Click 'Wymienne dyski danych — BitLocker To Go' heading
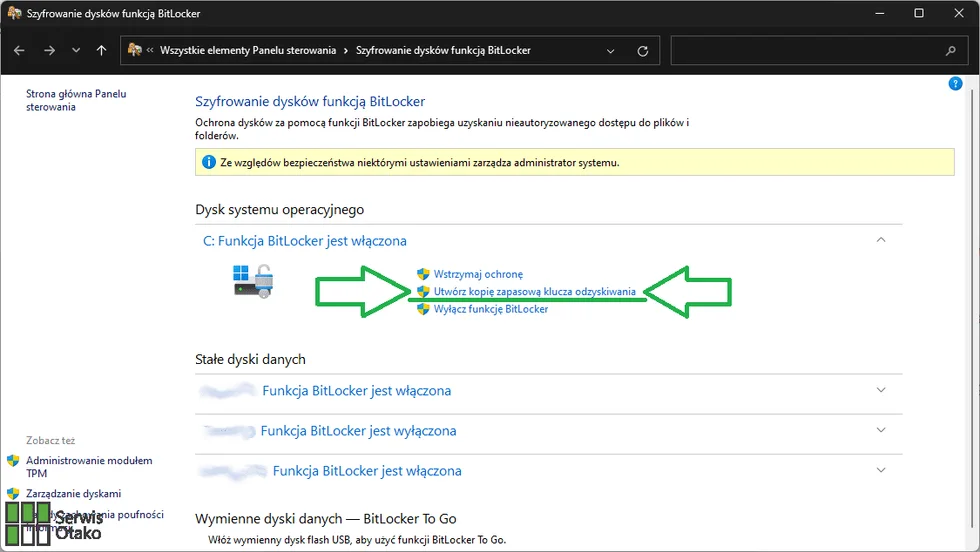The image size is (980, 552). pyautogui.click(x=326, y=519)
